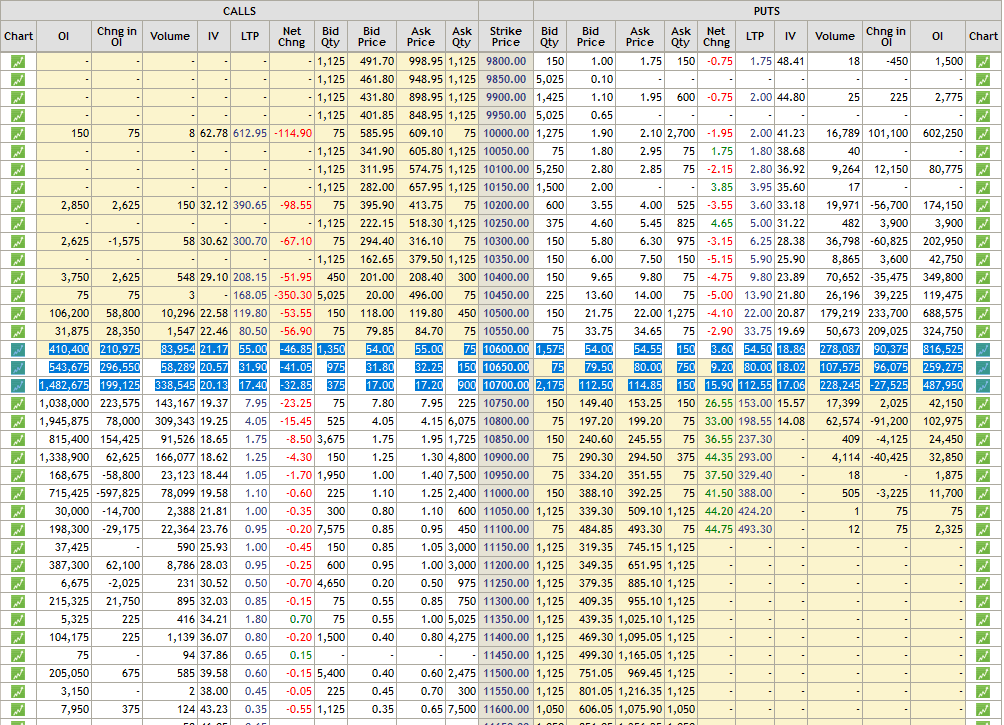Click calls chart icon in highlighted 10600.00 row
This screenshot has width=1004, height=725.
(x=18, y=349)
